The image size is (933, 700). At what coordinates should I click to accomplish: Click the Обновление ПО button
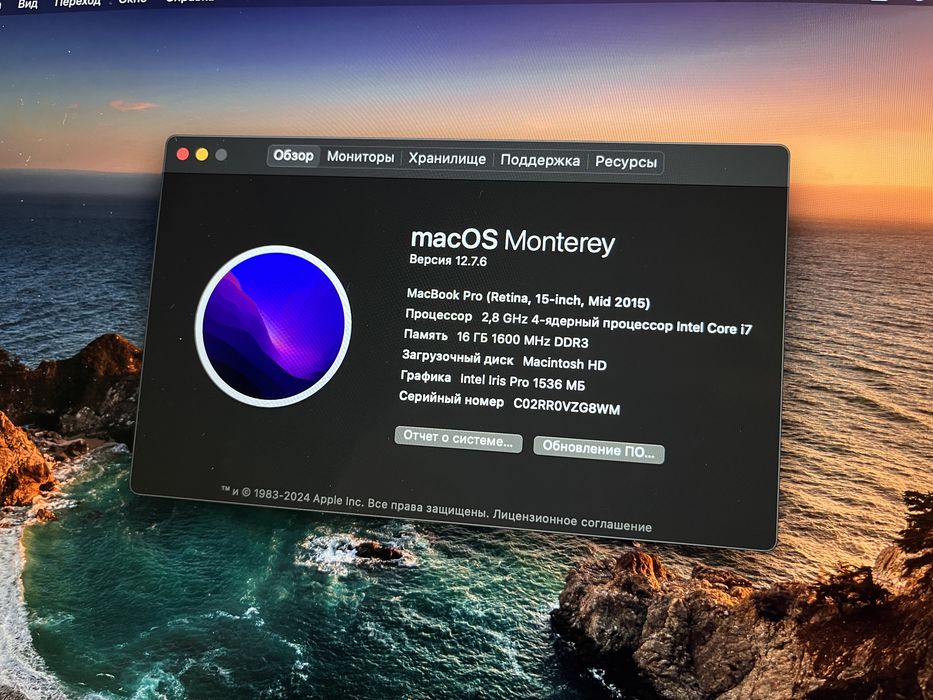point(599,450)
